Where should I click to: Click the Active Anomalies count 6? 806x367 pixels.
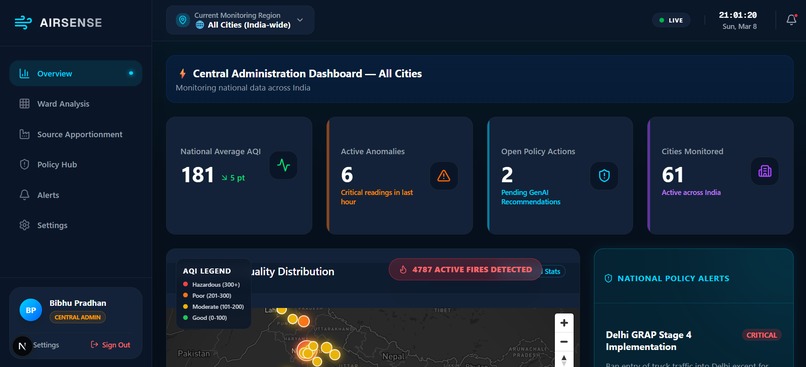coord(347,175)
